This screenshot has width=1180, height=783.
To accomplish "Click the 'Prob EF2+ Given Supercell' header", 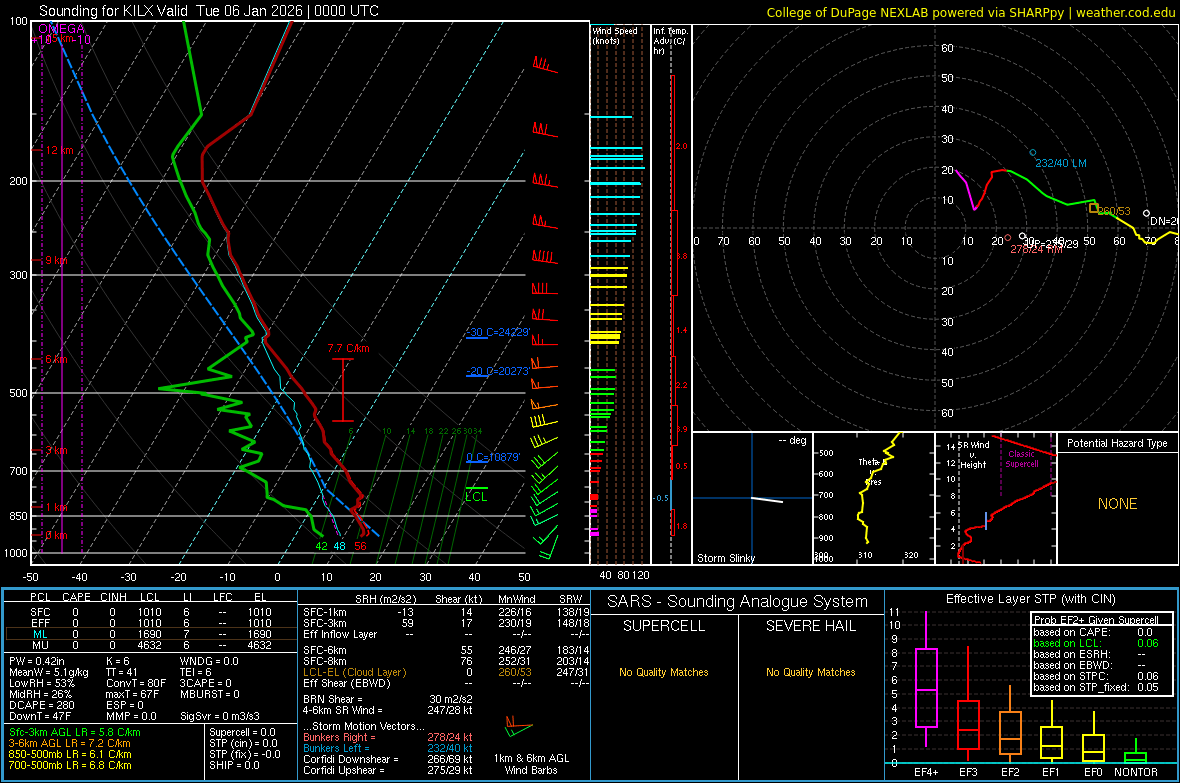I will coord(1096,620).
